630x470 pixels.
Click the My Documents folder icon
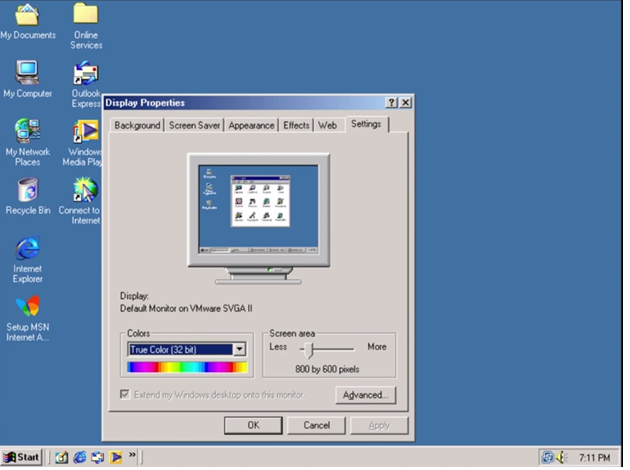pyautogui.click(x=27, y=15)
